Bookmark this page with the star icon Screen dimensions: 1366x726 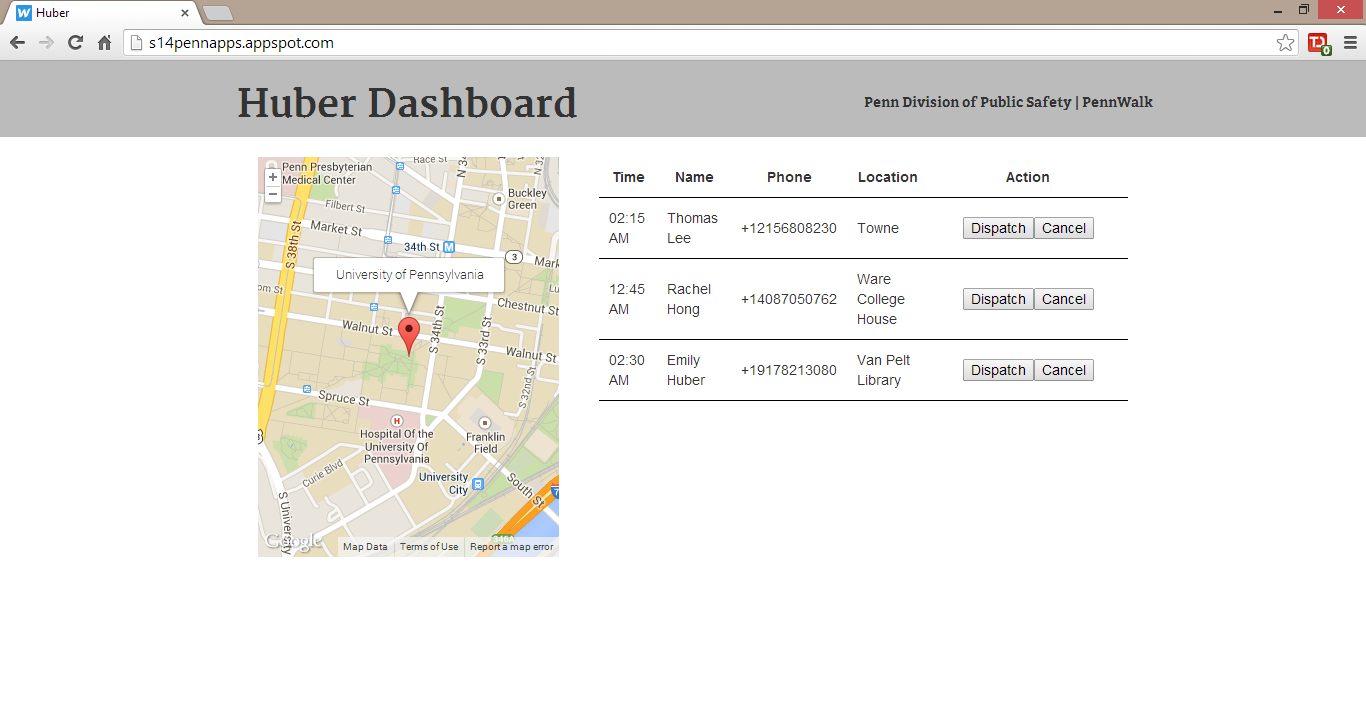click(x=1285, y=43)
